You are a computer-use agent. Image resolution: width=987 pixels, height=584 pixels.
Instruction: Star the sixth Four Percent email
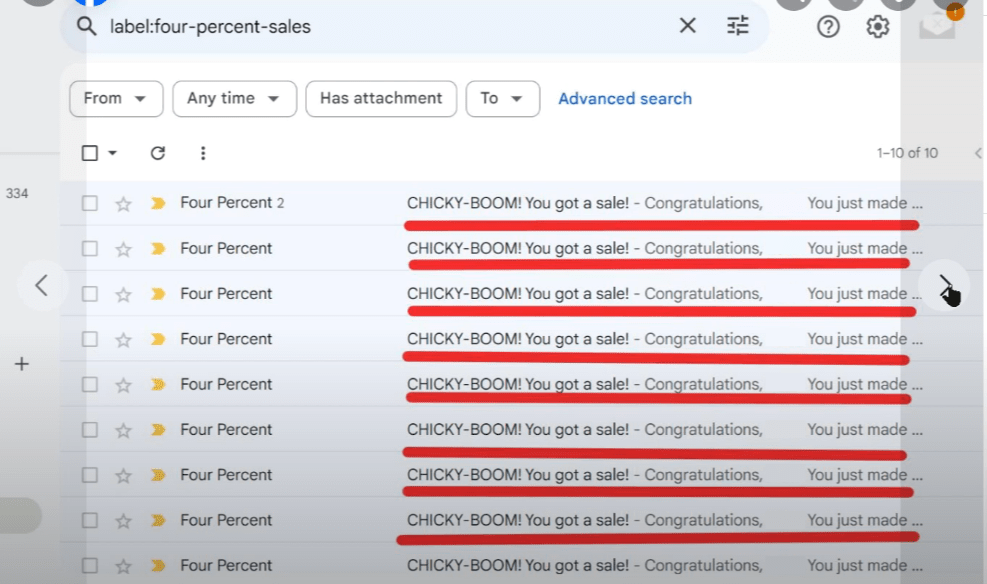pyautogui.click(x=123, y=430)
